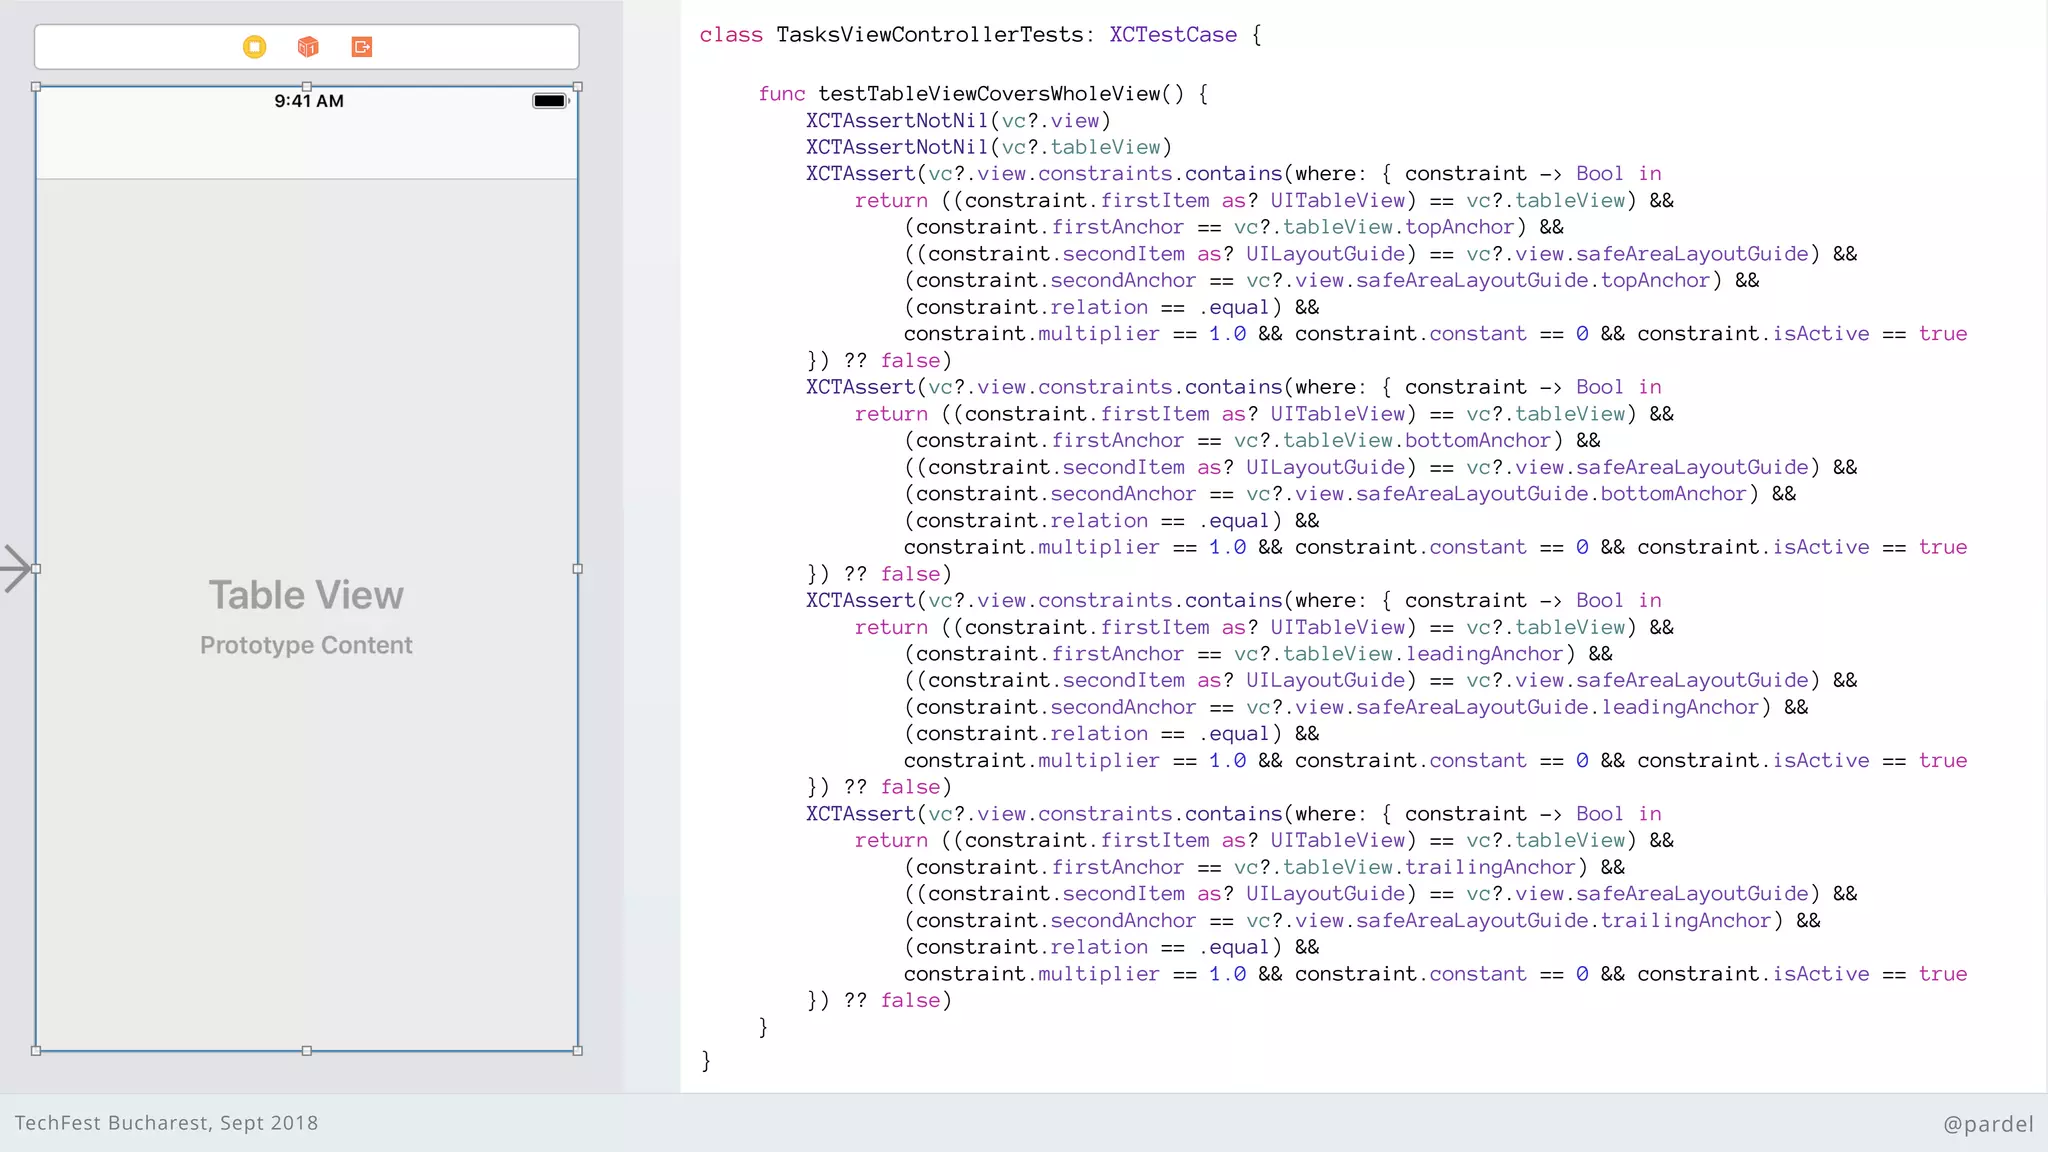Select the 'Prototype Content' label
The image size is (2048, 1152).
tap(306, 645)
